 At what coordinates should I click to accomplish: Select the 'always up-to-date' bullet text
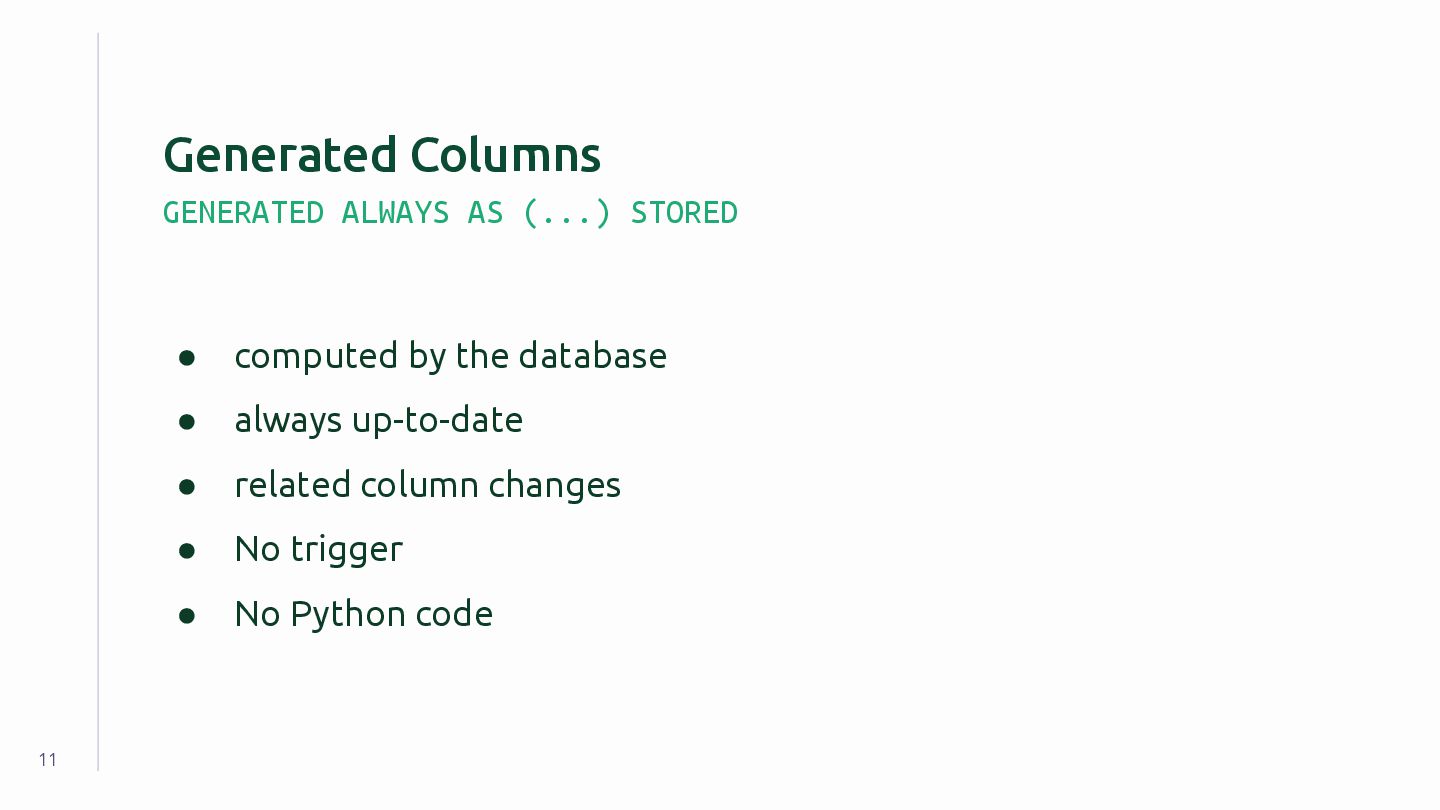(378, 420)
